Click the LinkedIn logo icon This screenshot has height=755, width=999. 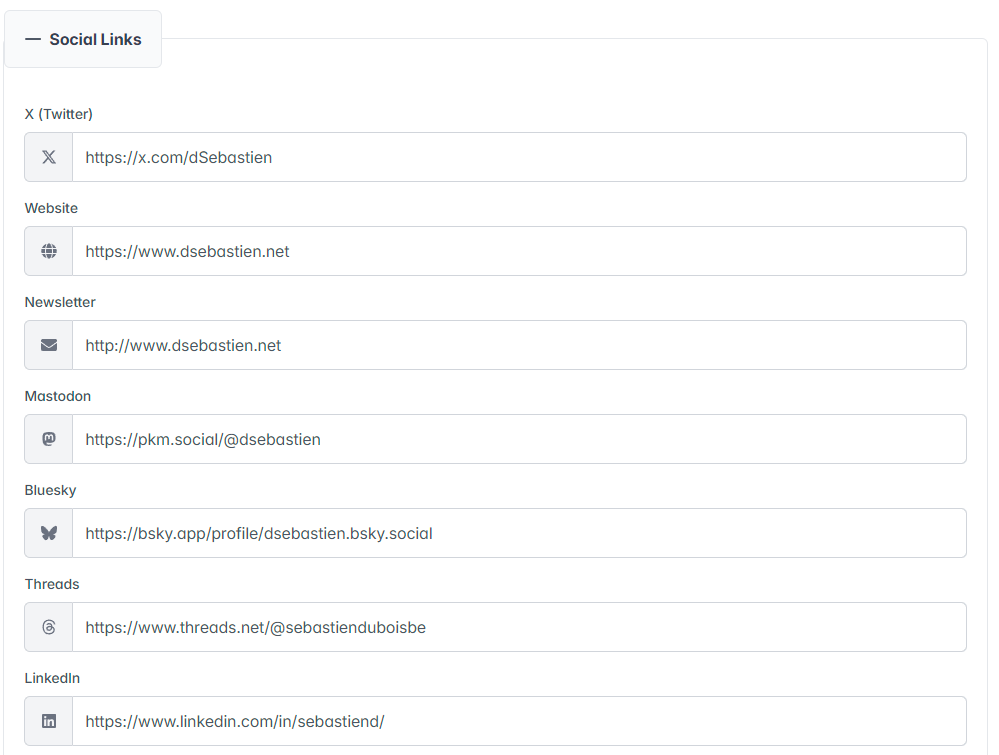click(x=49, y=721)
